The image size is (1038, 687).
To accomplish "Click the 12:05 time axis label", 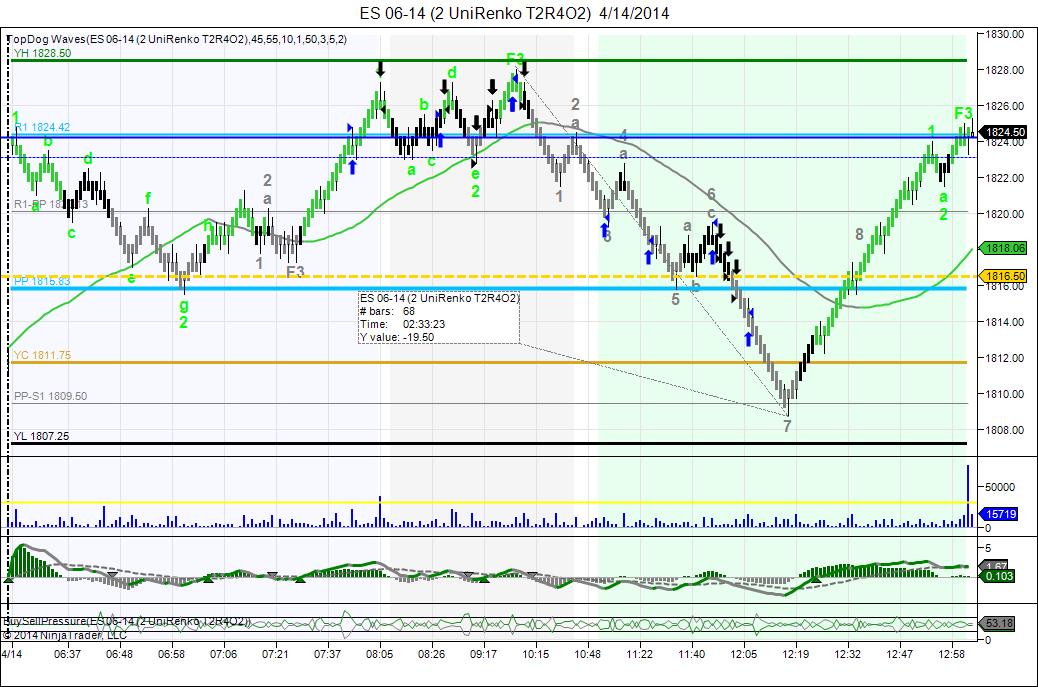I will pos(743,654).
